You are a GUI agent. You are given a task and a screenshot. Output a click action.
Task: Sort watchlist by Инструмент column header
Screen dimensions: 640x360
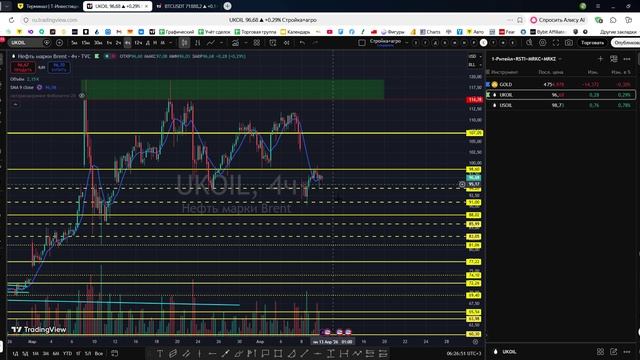(x=504, y=72)
